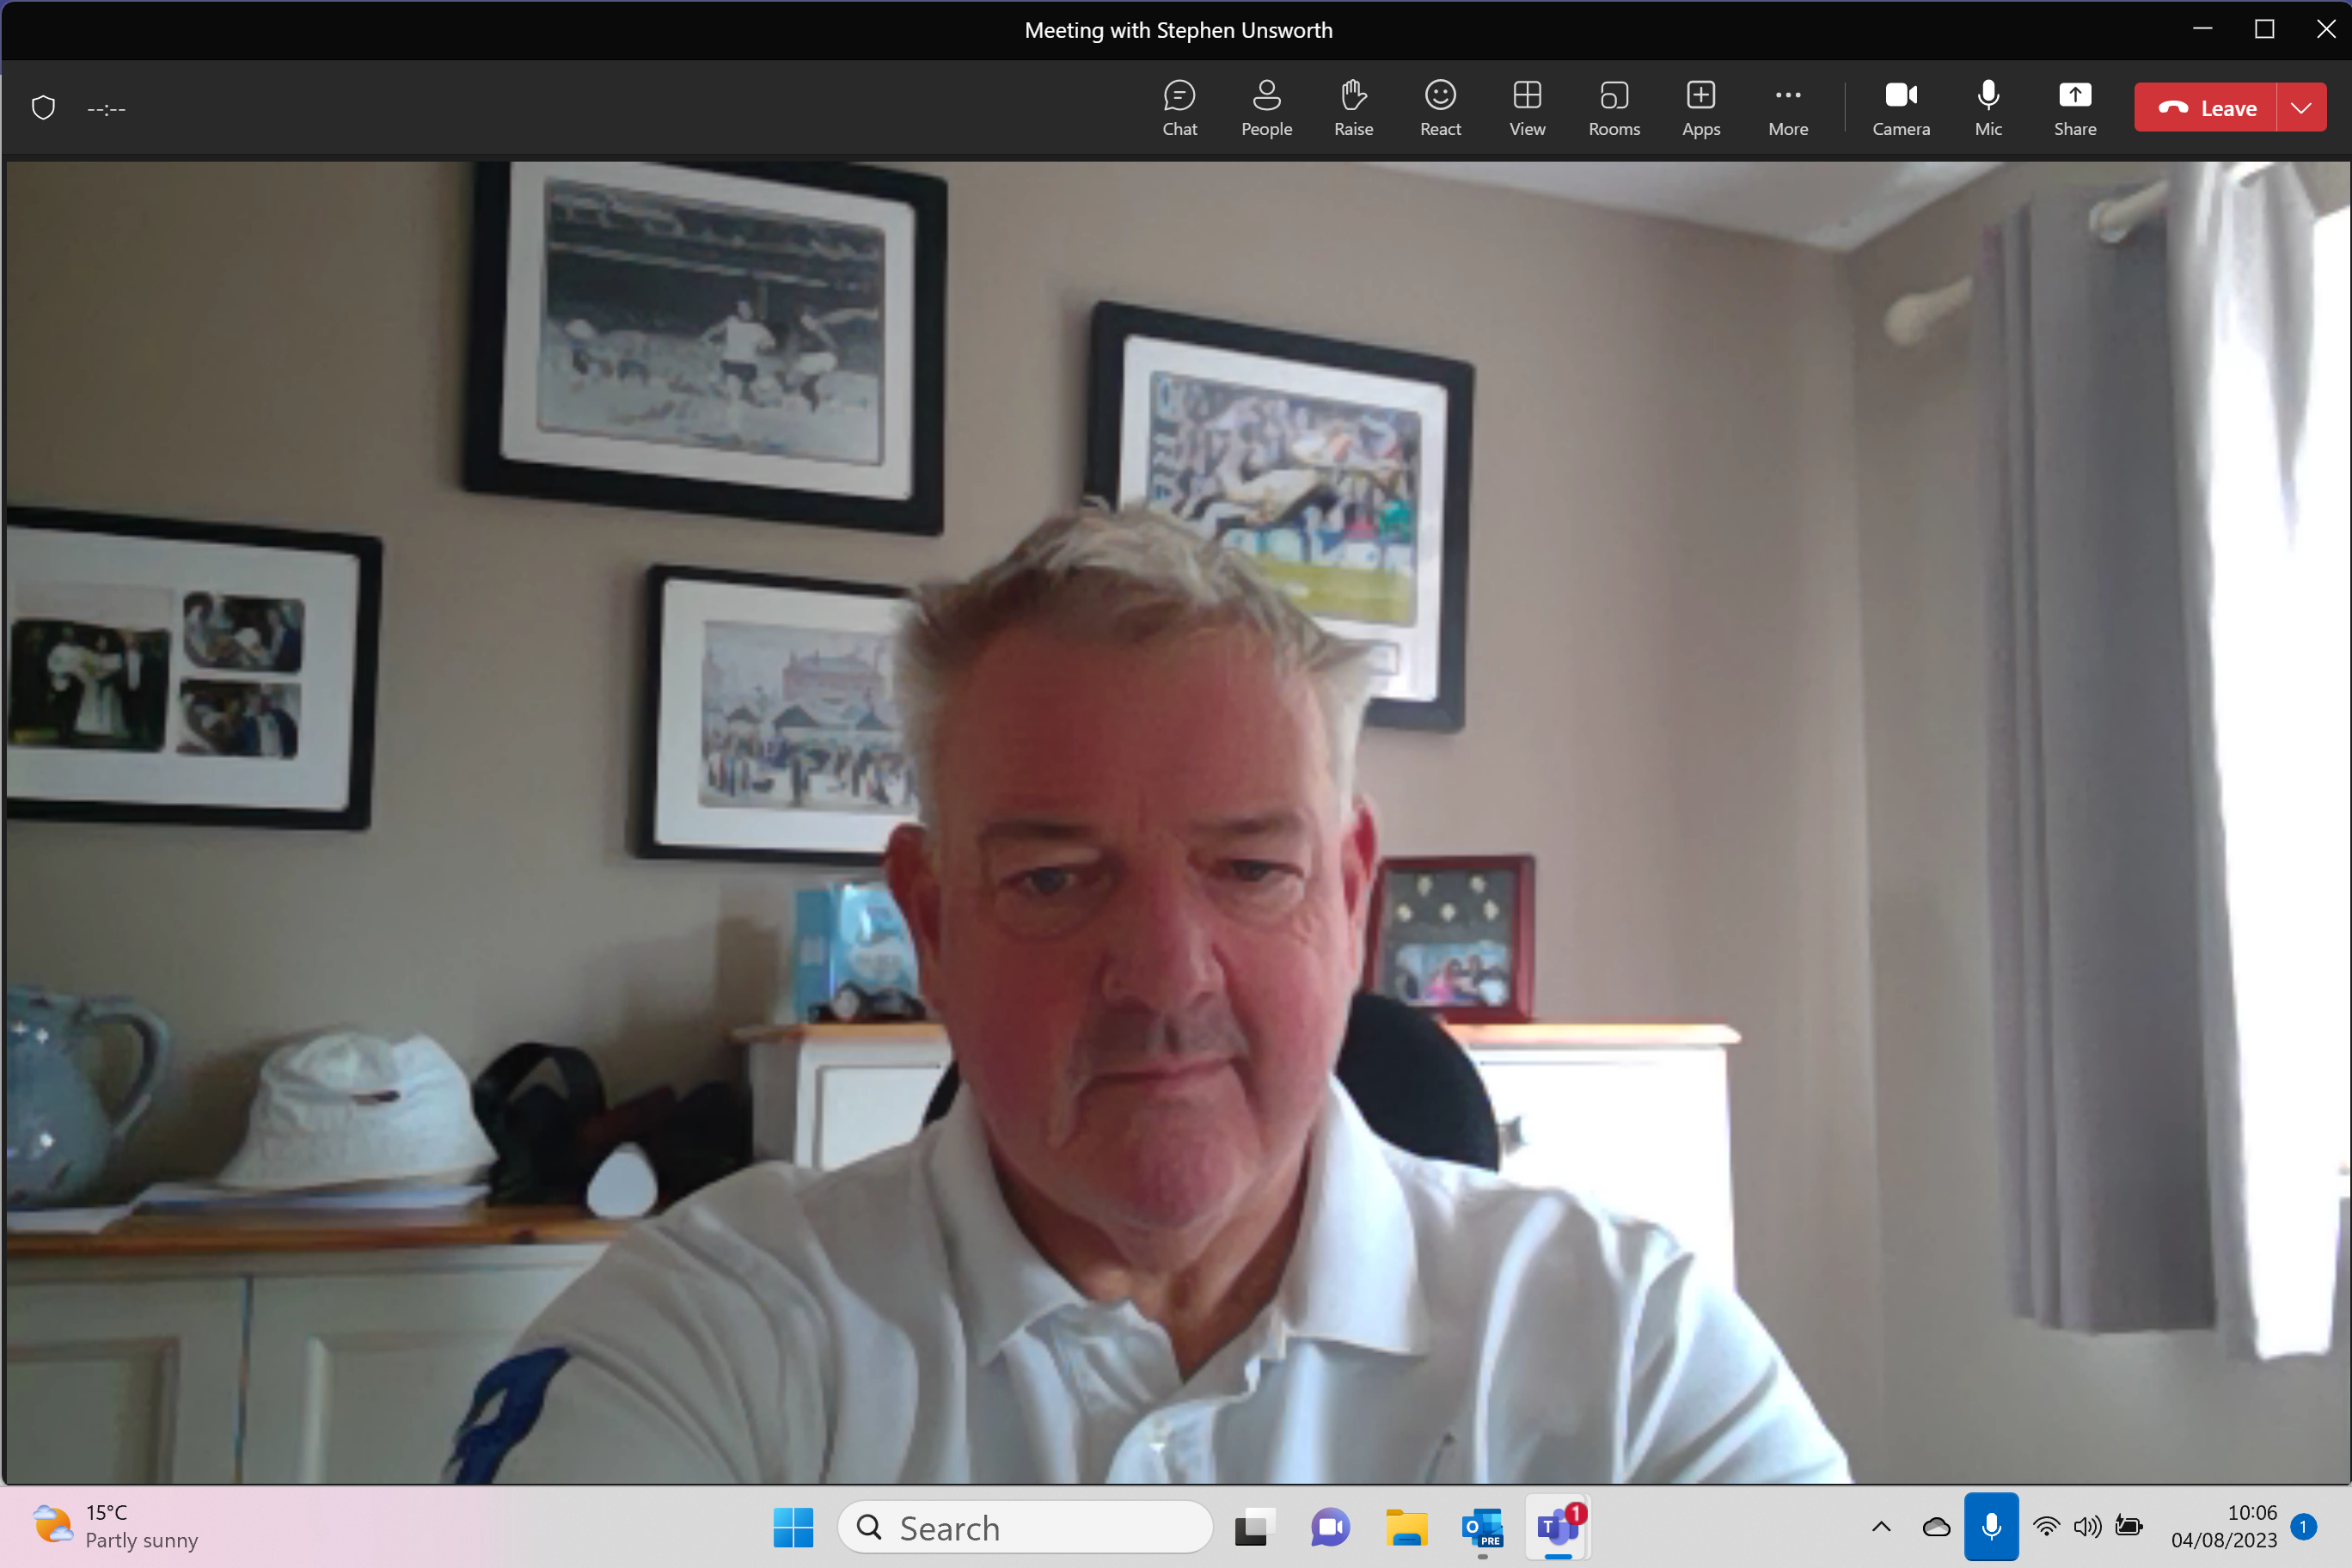Open Outlook from the taskbar
2352x1568 pixels.
pyautogui.click(x=1482, y=1527)
